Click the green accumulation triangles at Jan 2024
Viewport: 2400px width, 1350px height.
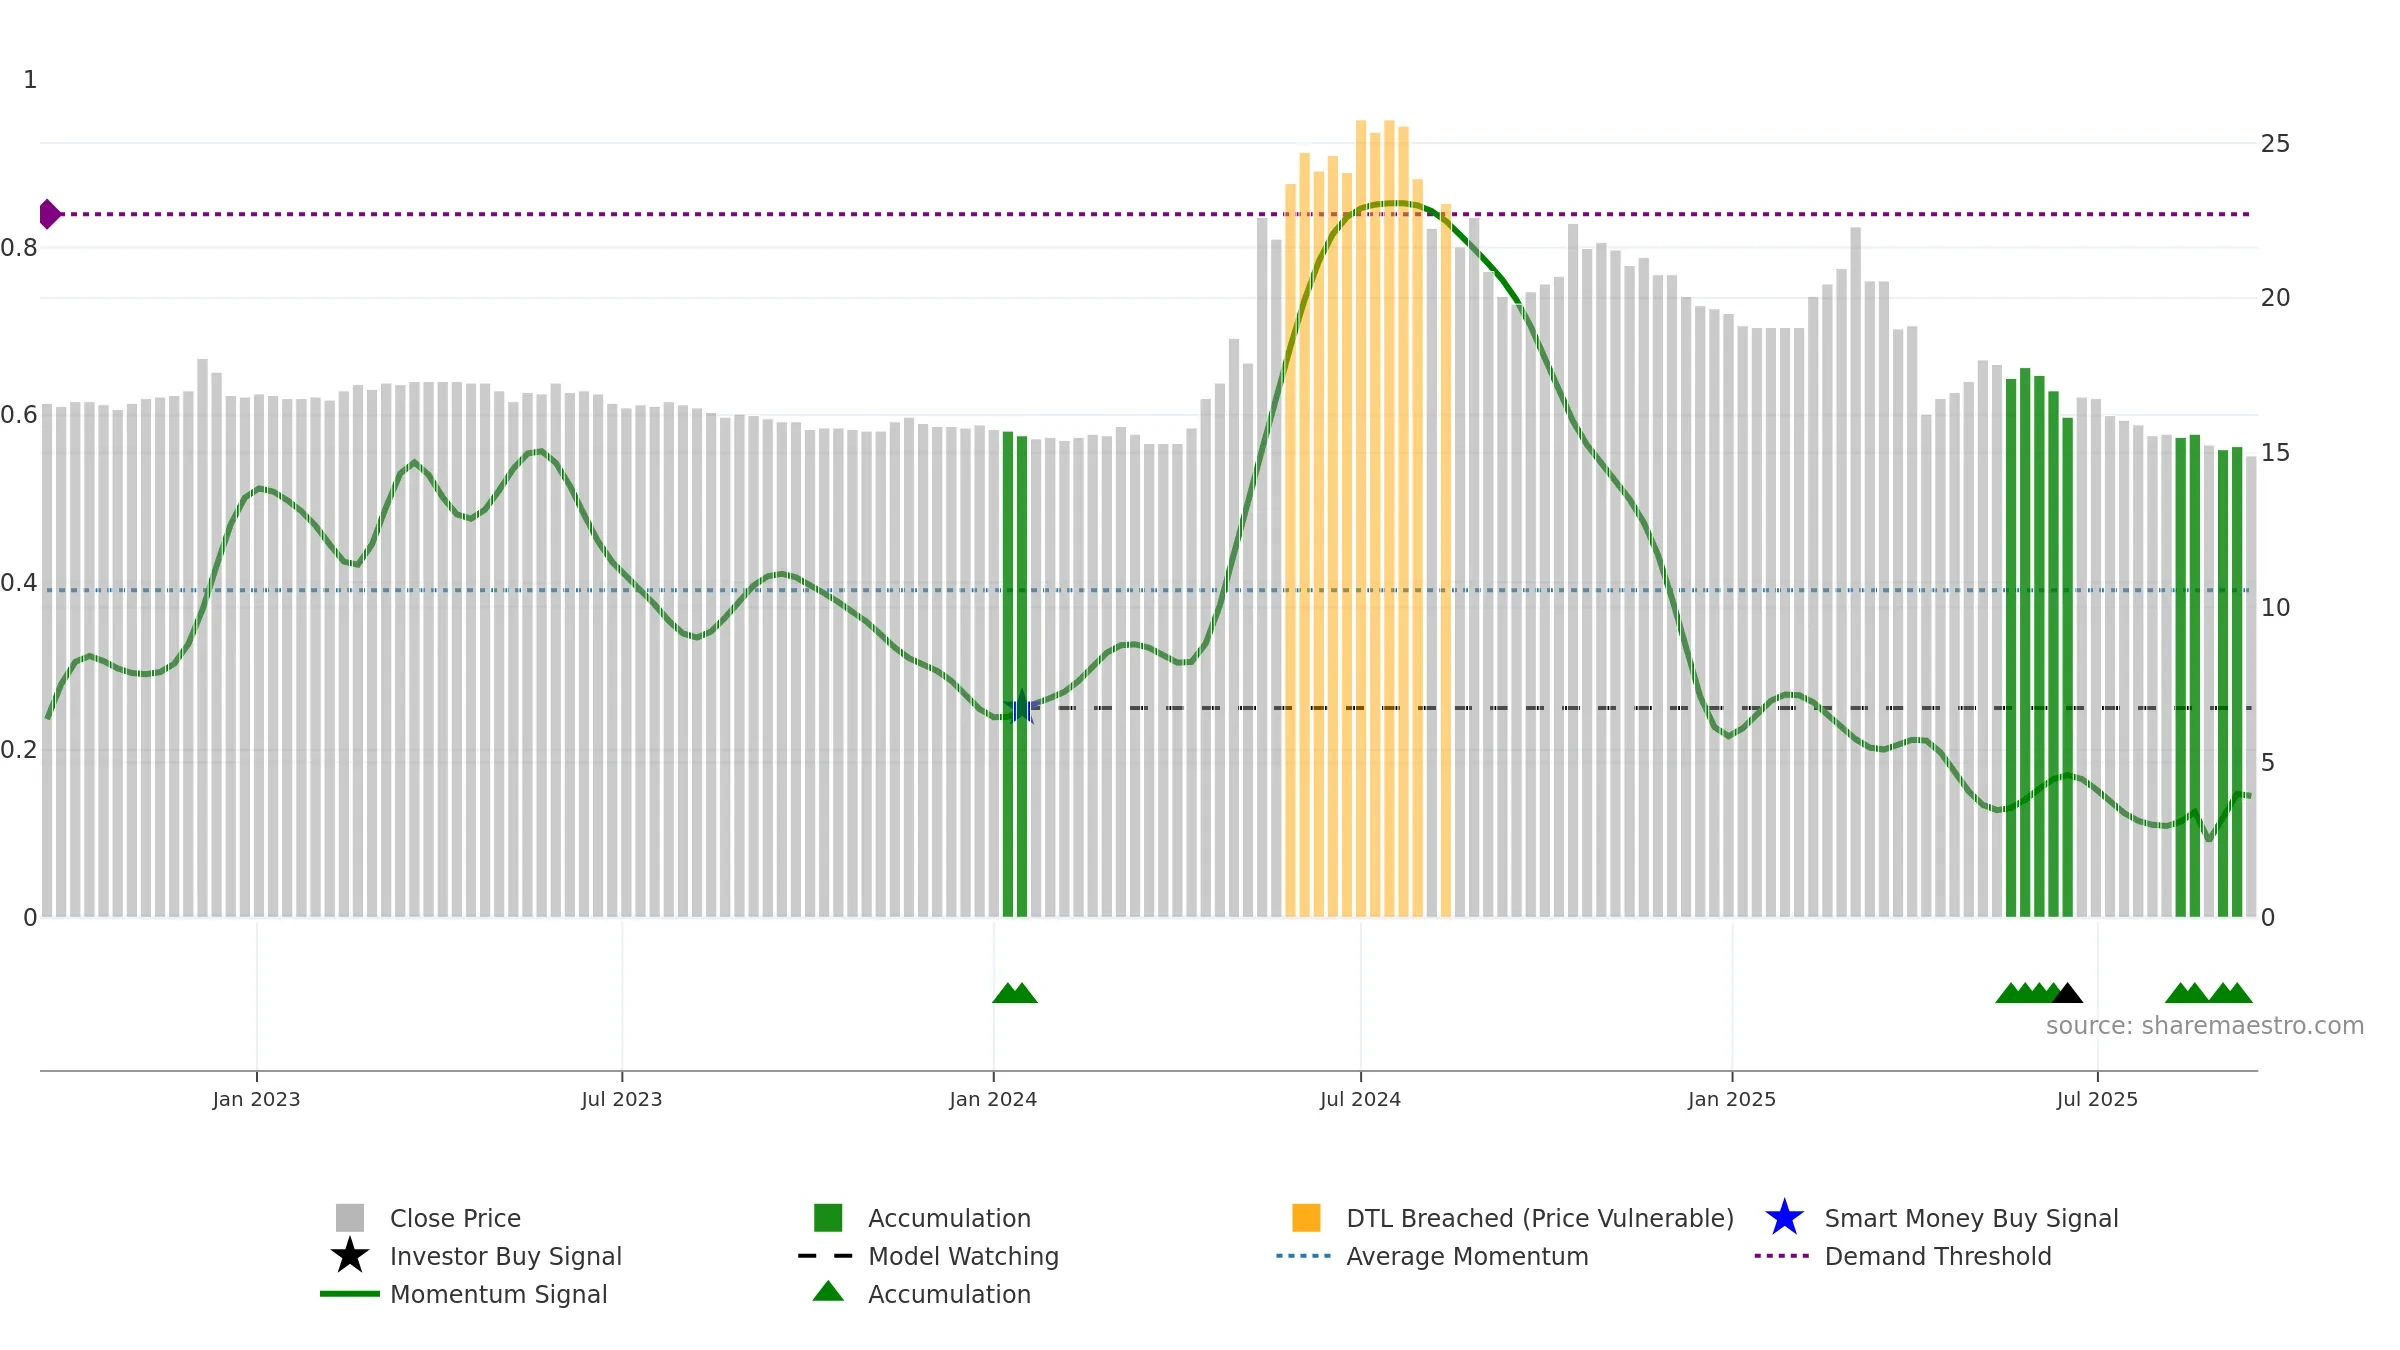pos(1015,993)
